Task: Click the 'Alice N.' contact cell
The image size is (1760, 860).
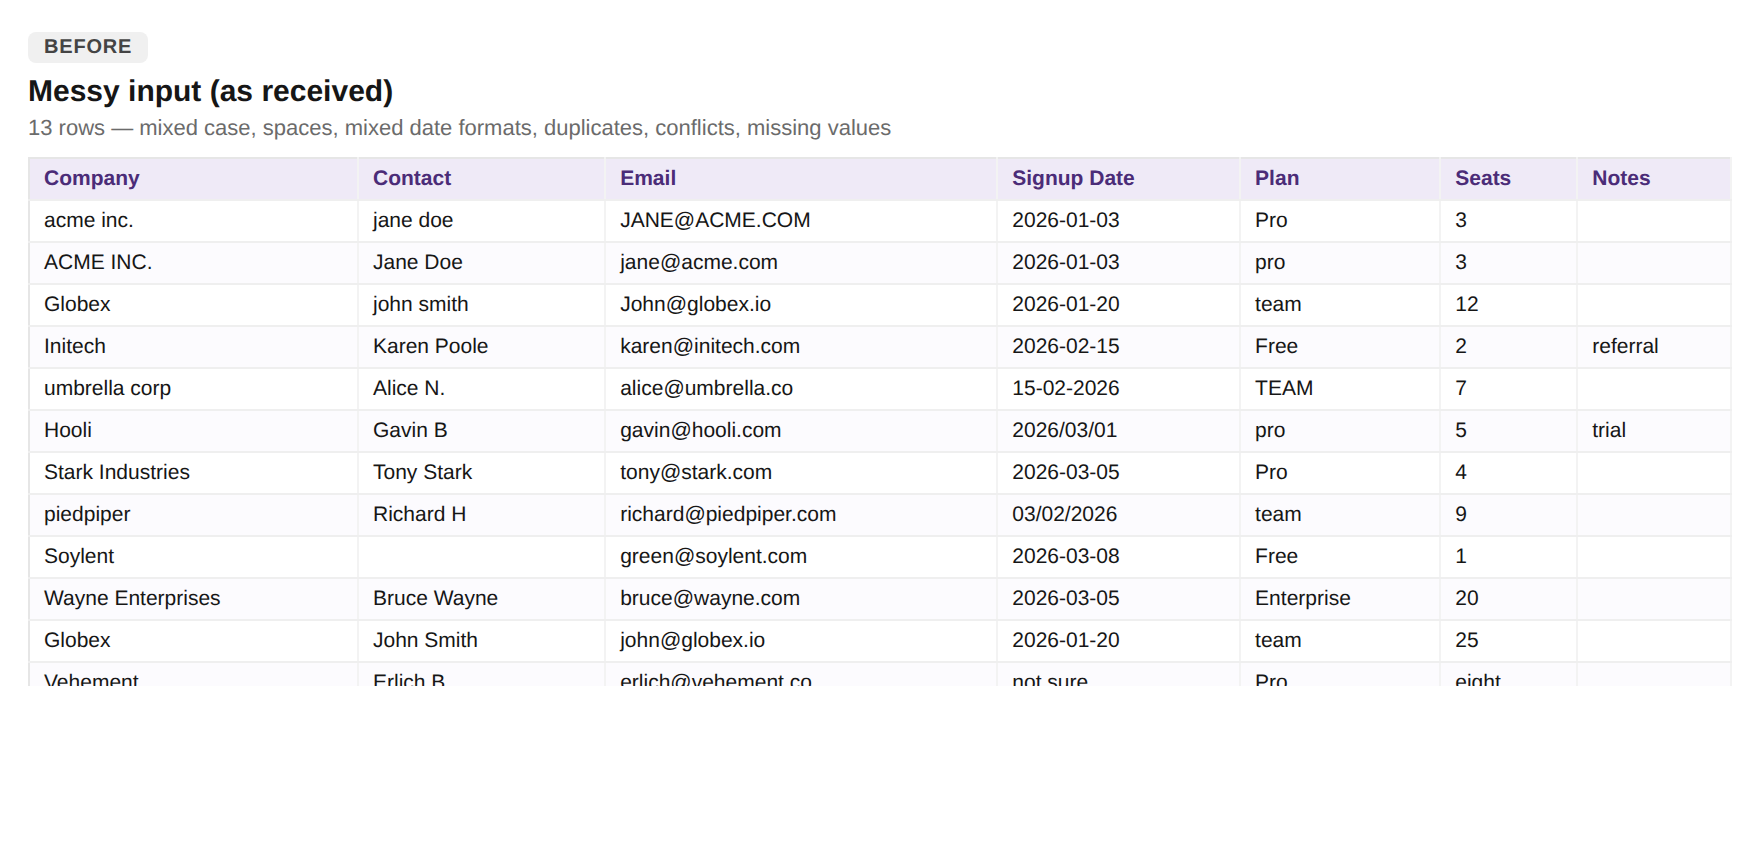Action: click(x=481, y=389)
